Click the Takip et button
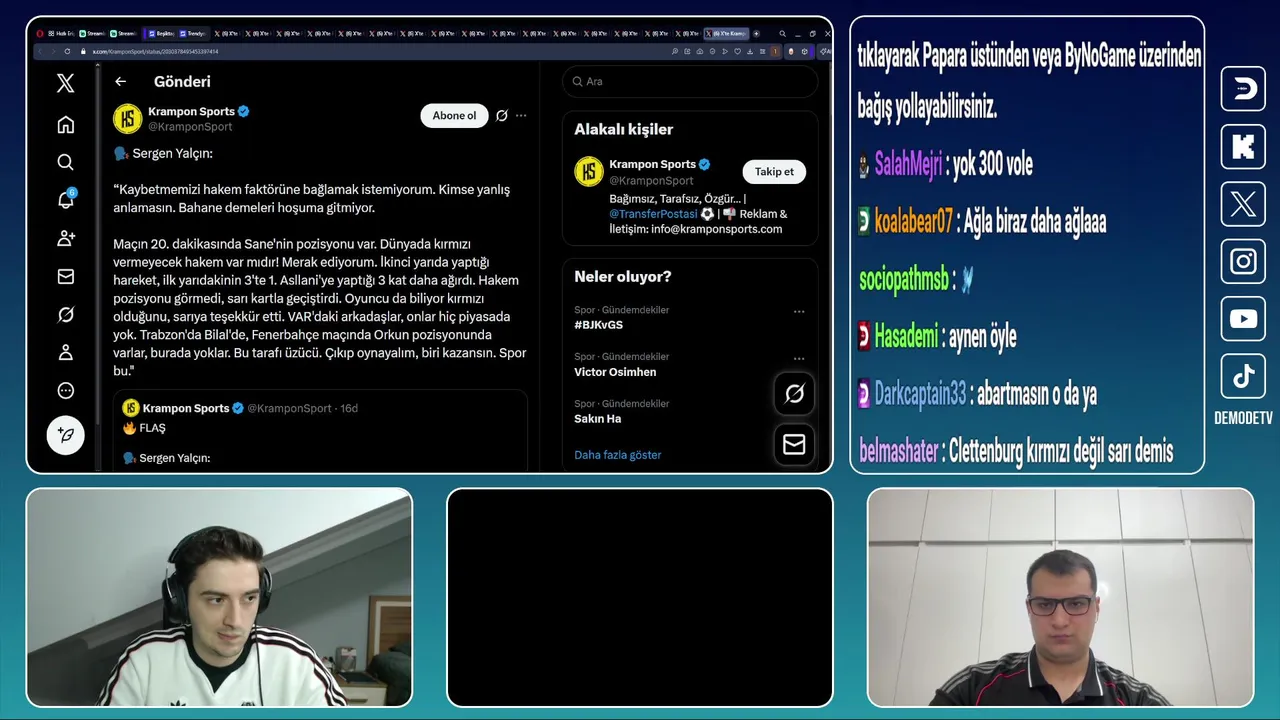 point(774,172)
